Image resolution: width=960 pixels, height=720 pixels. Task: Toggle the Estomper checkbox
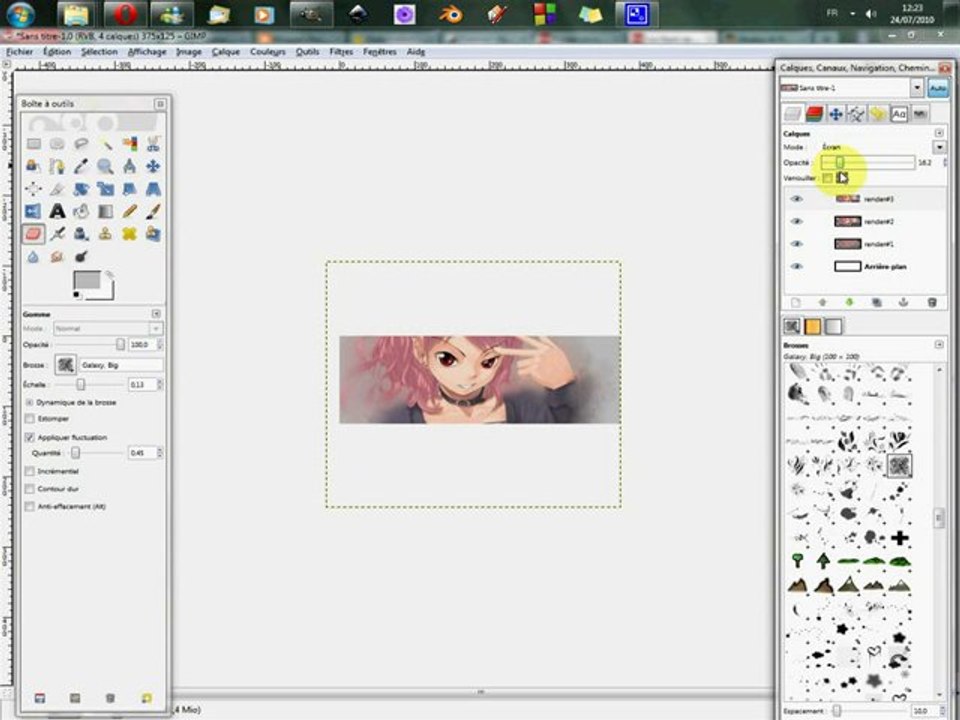29,419
